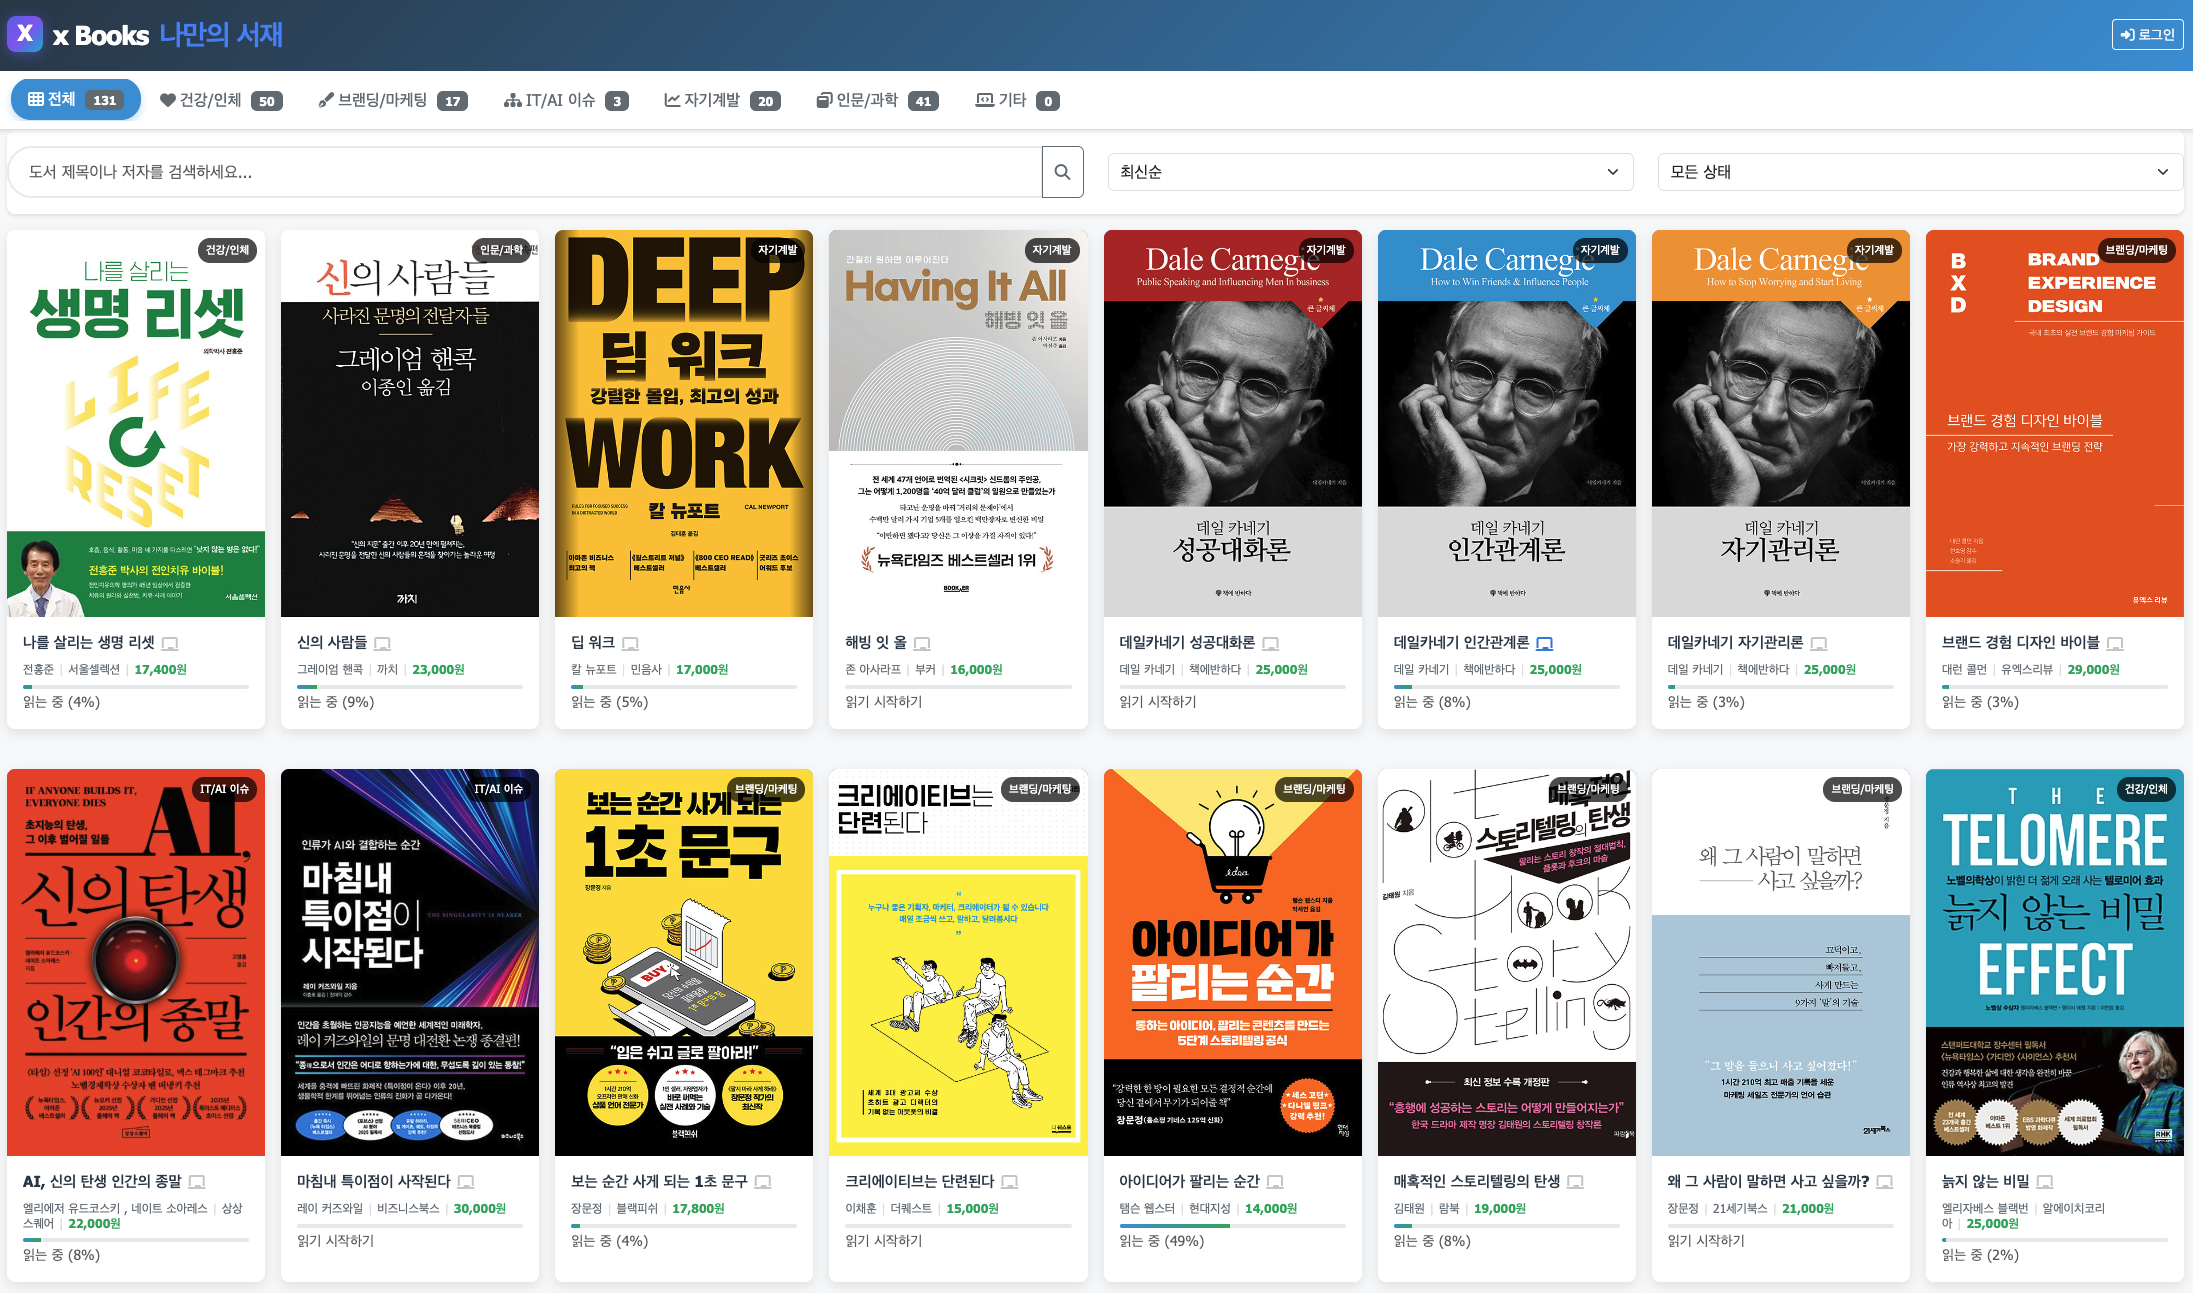Open the DEEP WORK book cover thumbnail
The height and width of the screenshot is (1293, 2193).
tap(684, 423)
